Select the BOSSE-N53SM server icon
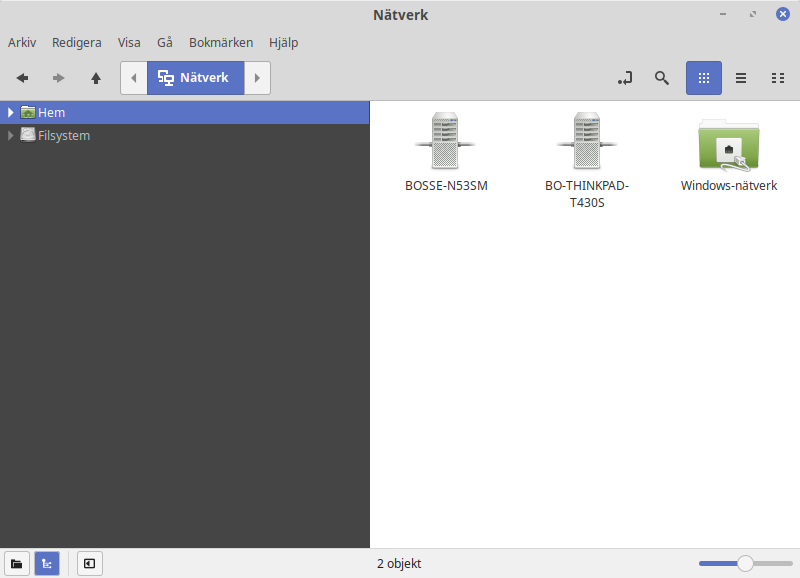The width and height of the screenshot is (800, 578). click(x=445, y=140)
